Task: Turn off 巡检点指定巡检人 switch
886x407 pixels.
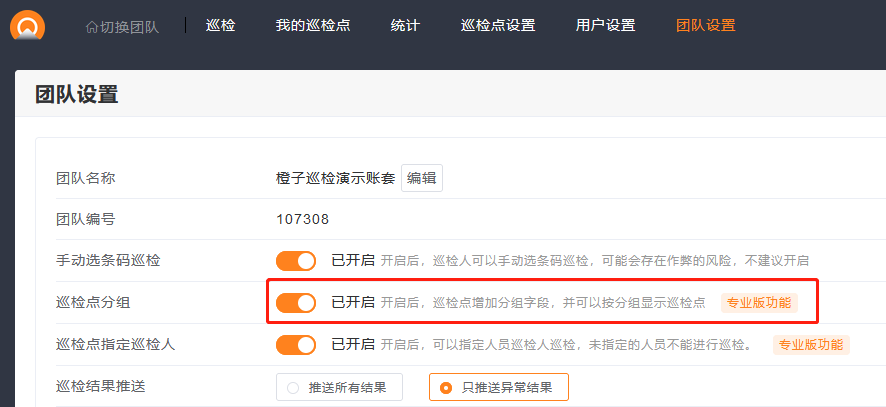Action: 296,345
